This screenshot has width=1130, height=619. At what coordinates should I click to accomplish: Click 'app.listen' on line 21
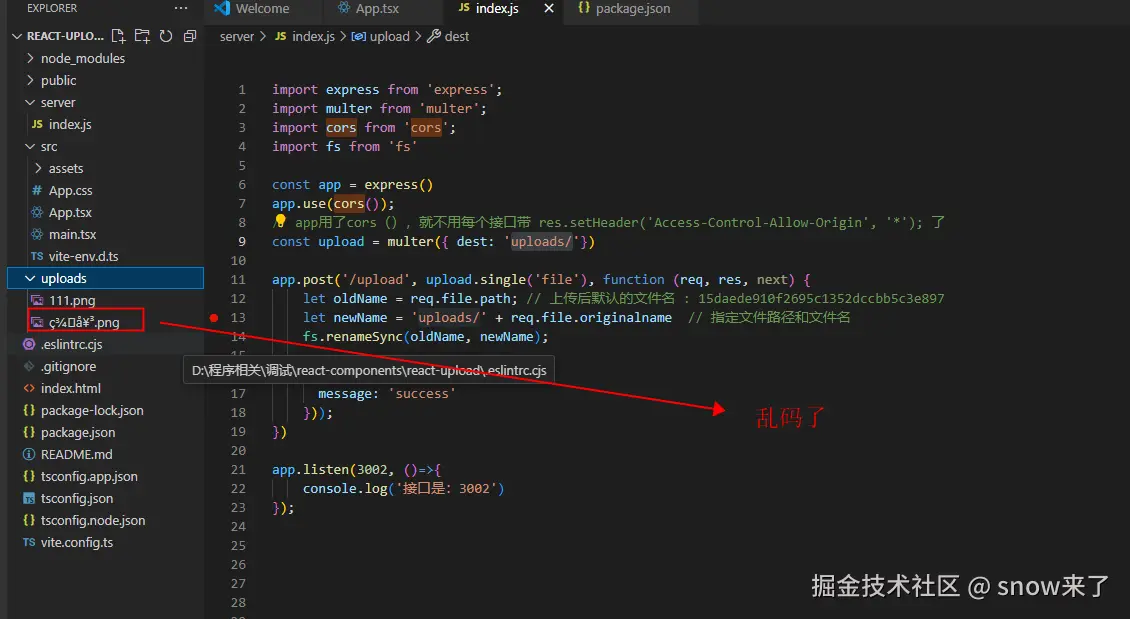click(x=310, y=469)
